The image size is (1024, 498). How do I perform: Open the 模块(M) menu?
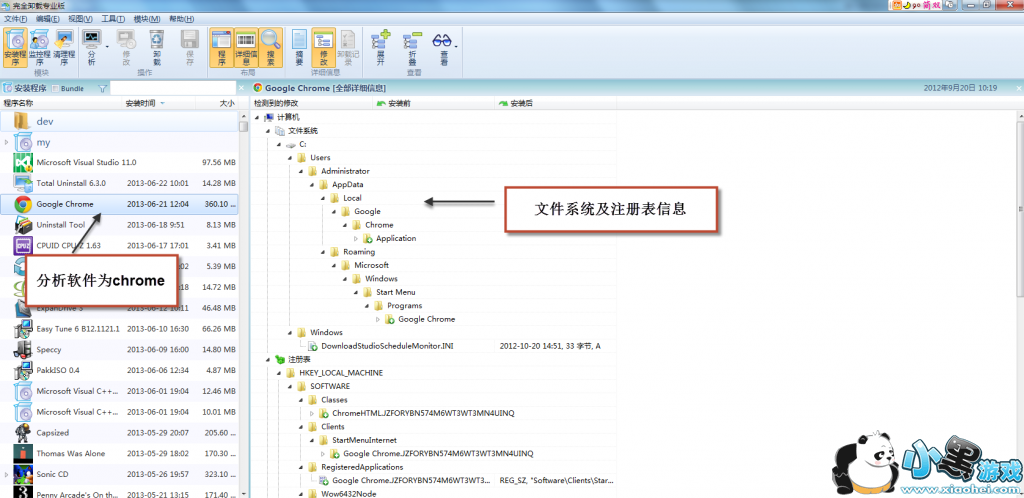pyautogui.click(x=146, y=18)
